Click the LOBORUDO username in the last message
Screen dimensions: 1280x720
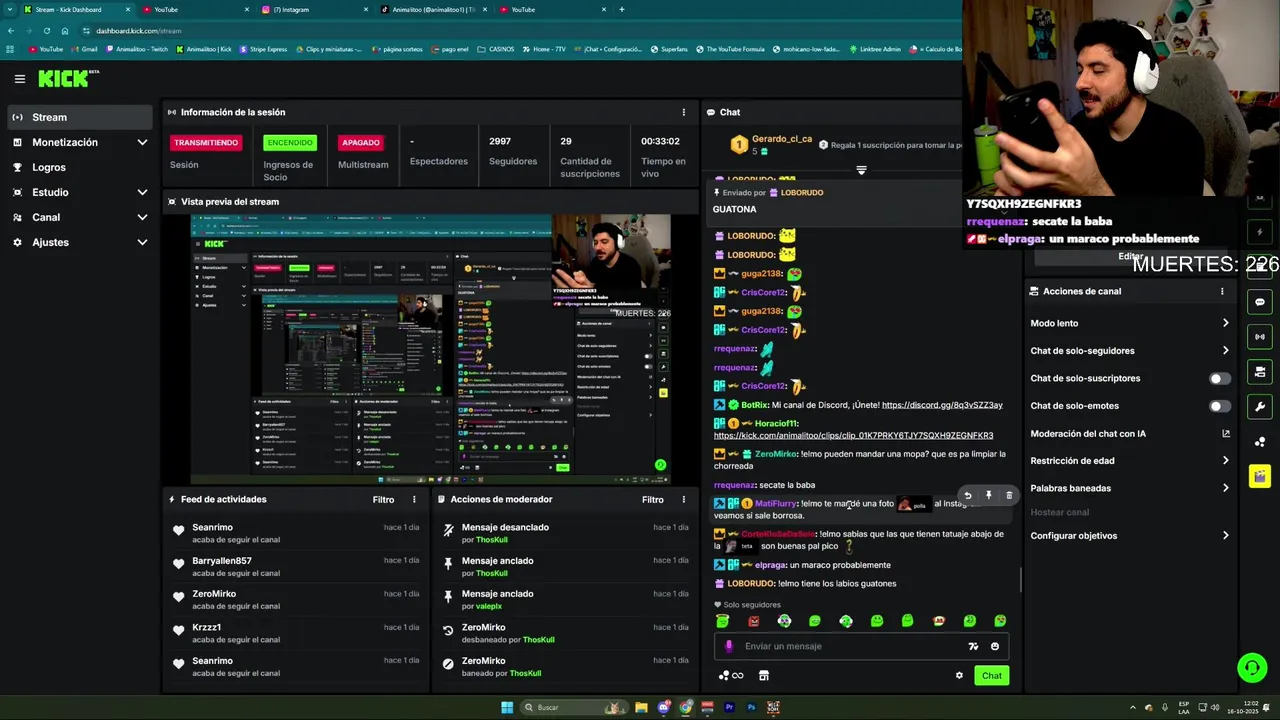pyautogui.click(x=750, y=584)
